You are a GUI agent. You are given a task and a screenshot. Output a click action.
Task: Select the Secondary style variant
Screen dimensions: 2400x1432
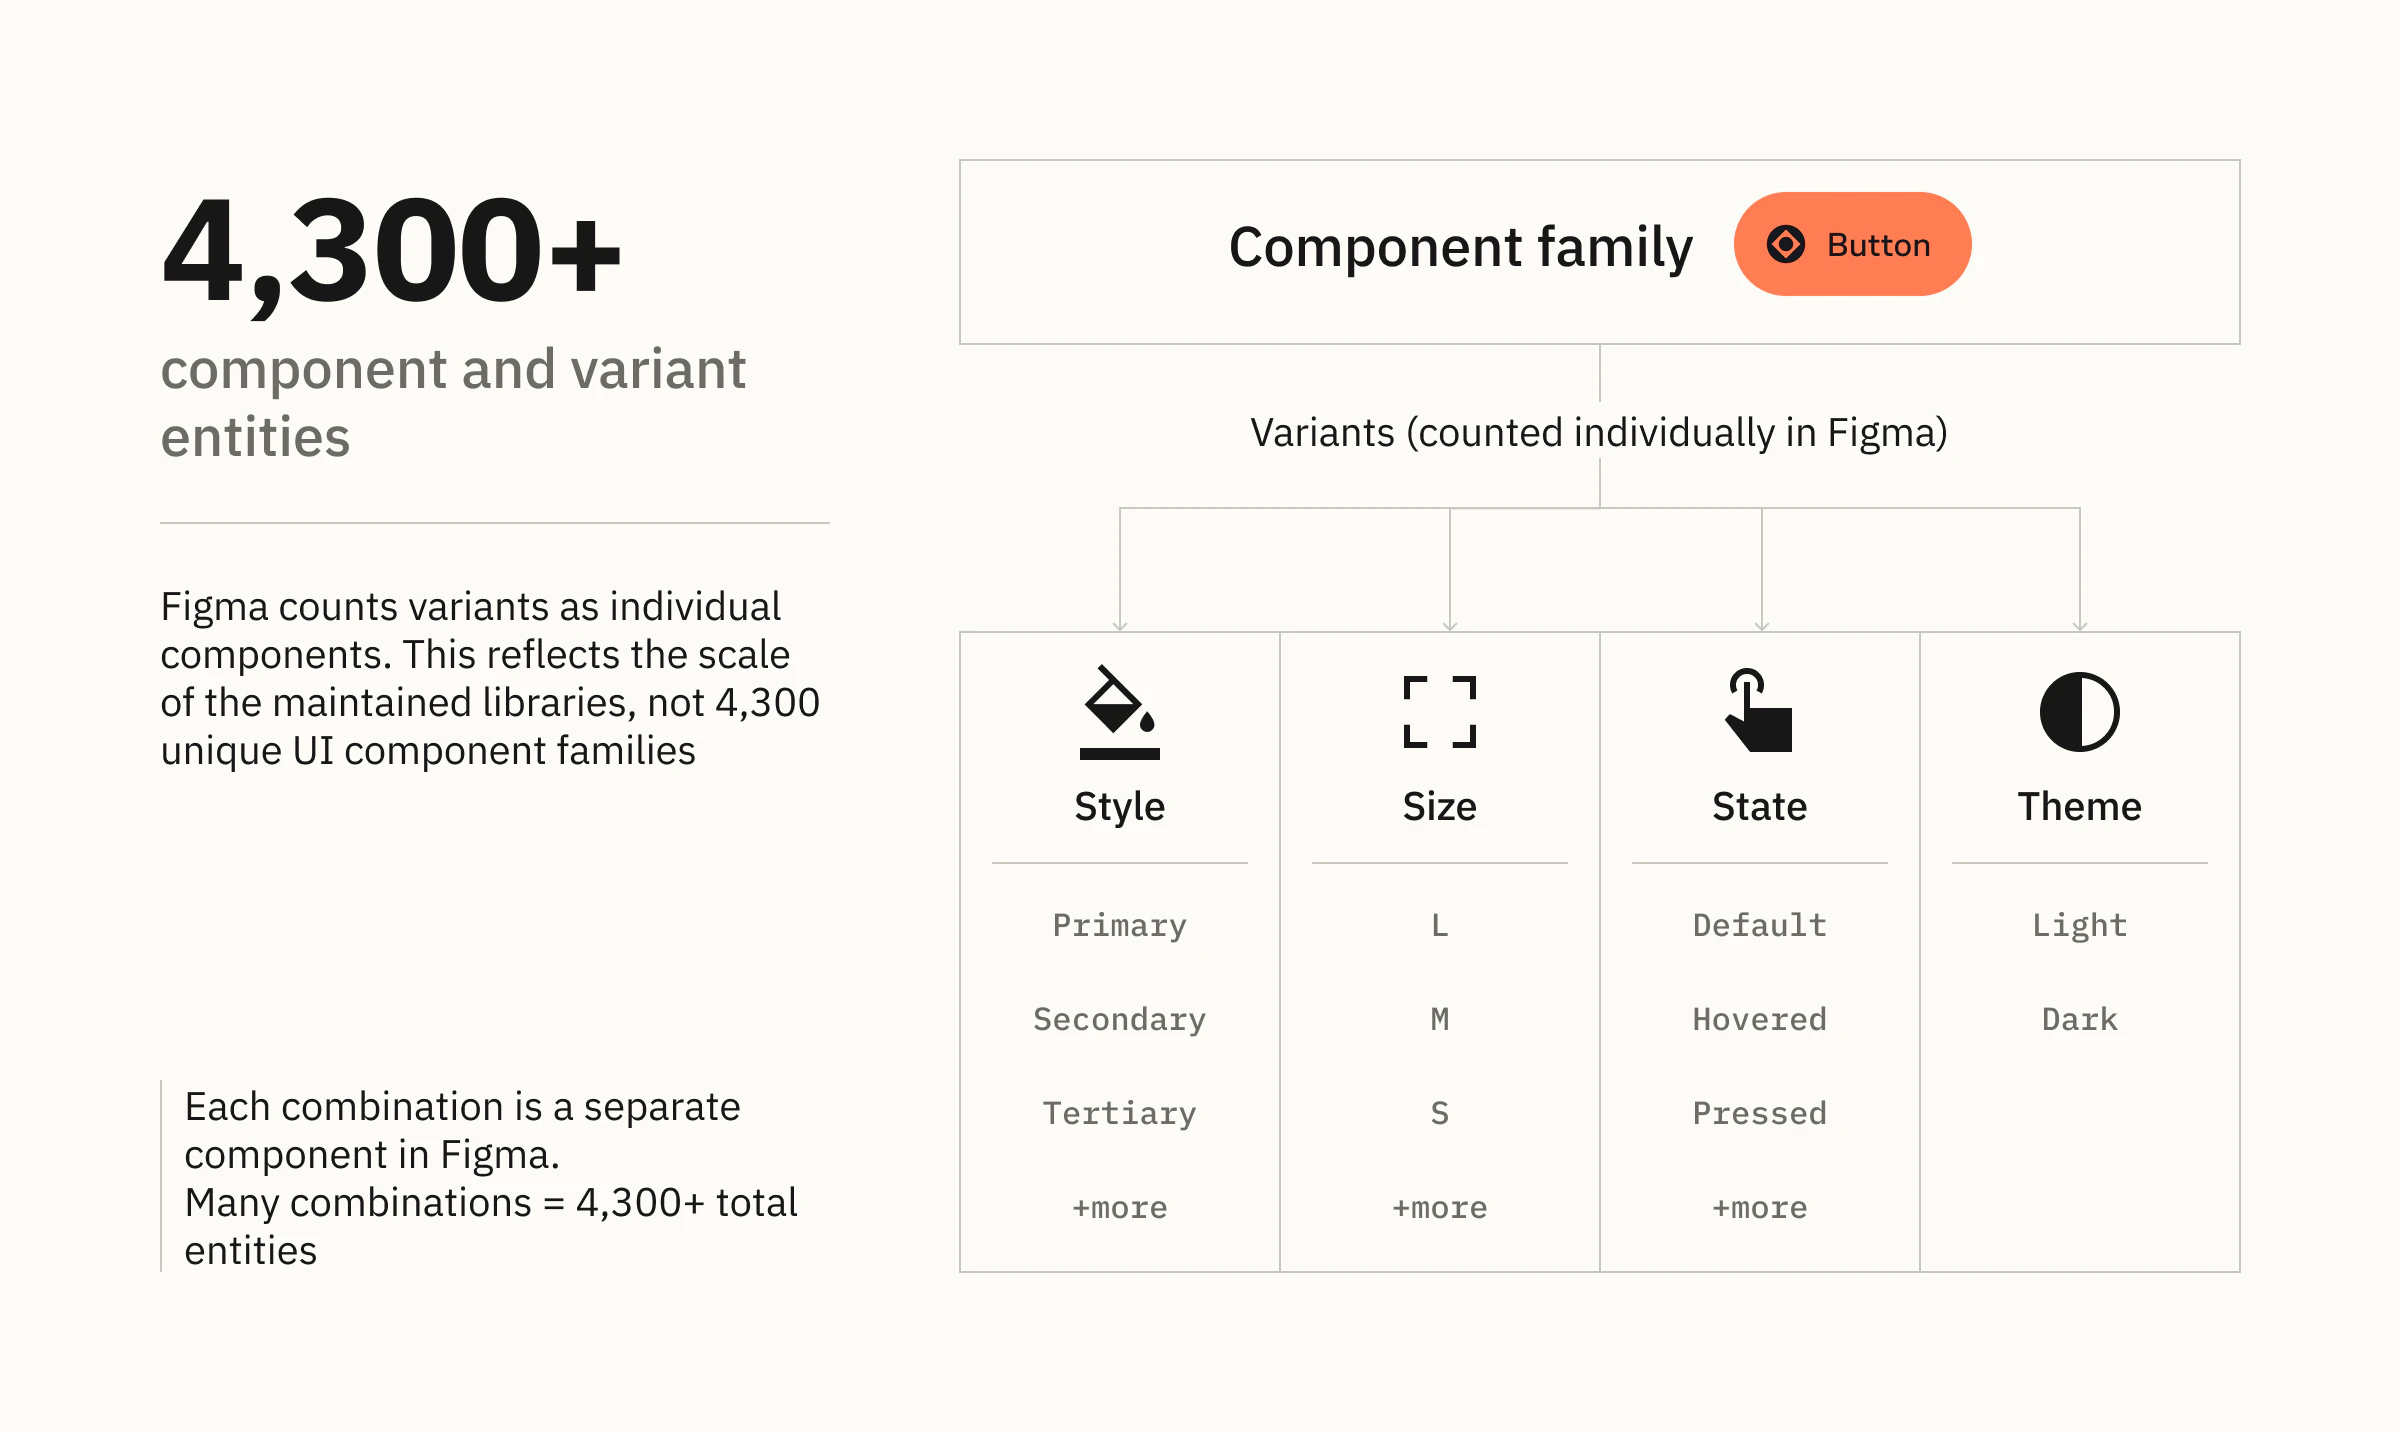[1119, 1019]
